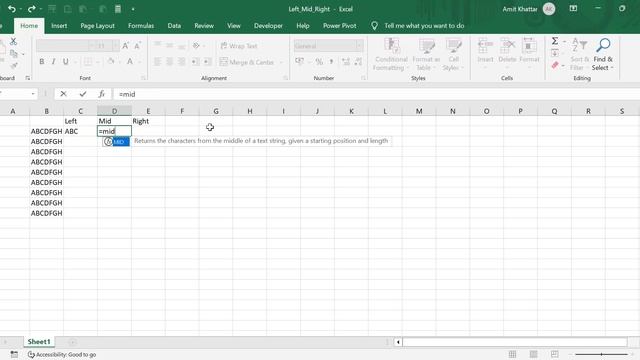Click the Percent Style icon
This screenshot has width=640, height=360.
[x=319, y=62]
